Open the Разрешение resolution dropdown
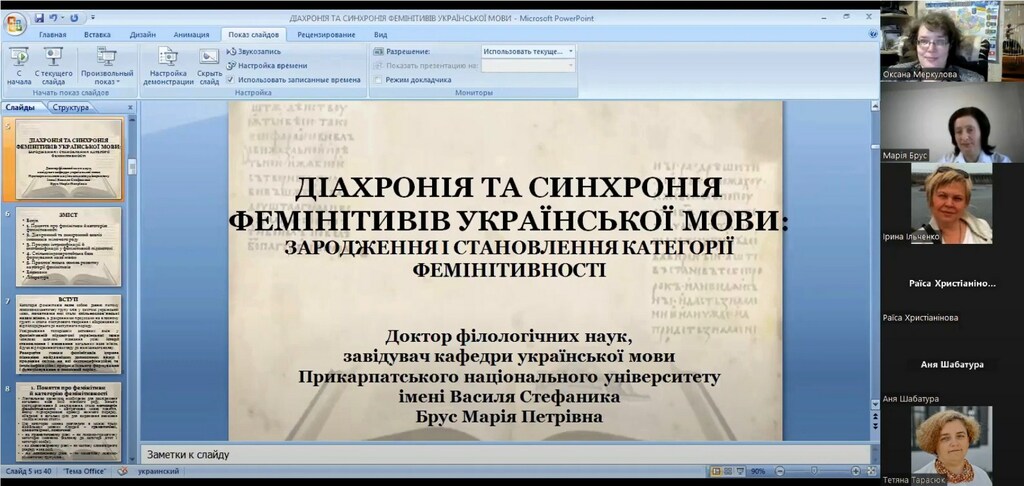Viewport: 1024px width, 486px height. click(528, 51)
